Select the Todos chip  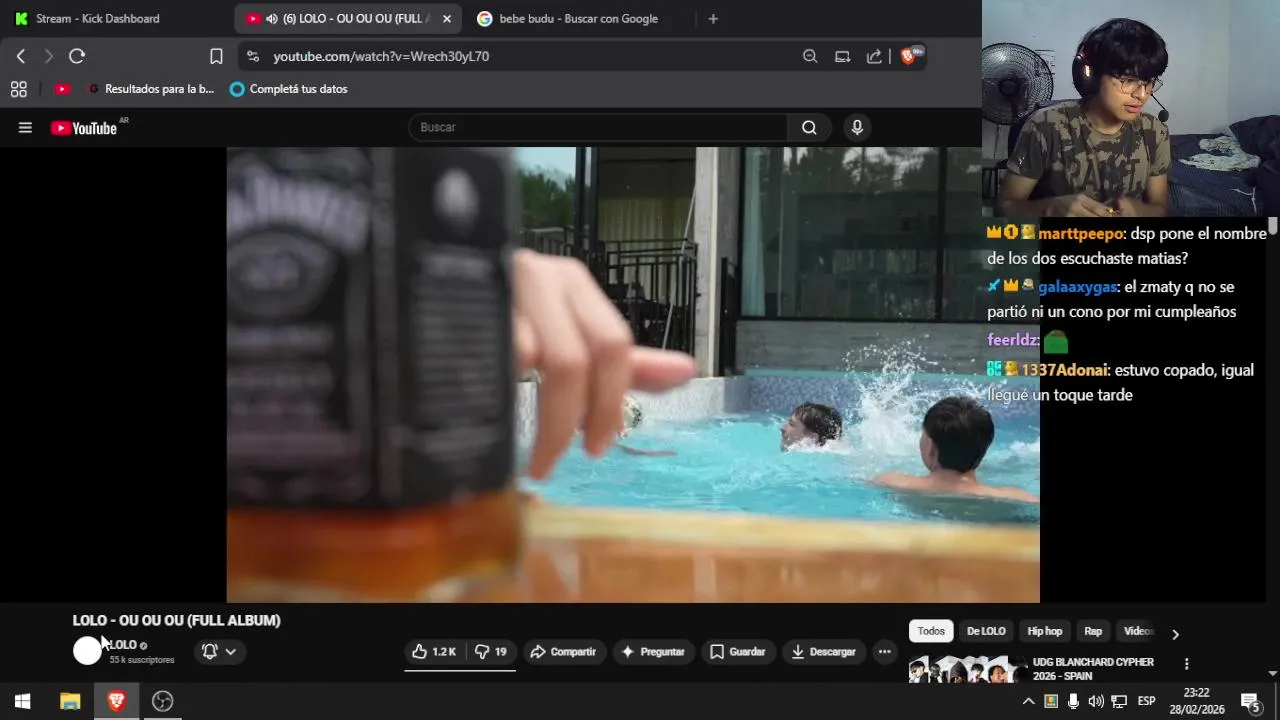931,631
